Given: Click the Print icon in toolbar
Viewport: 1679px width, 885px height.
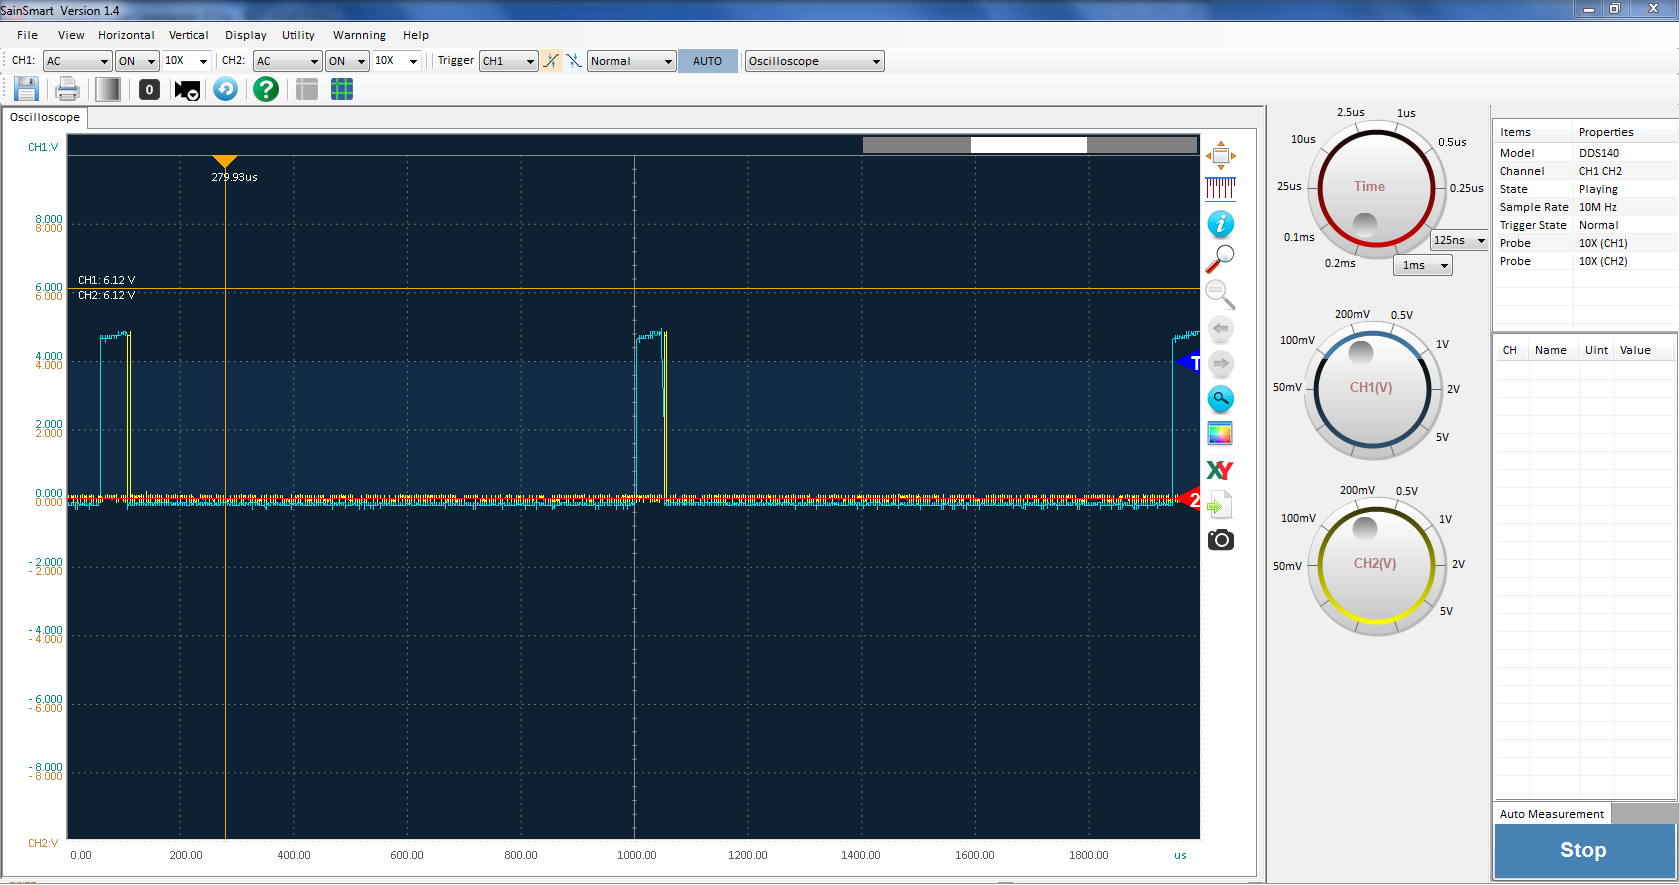Looking at the screenshot, I should [67, 90].
